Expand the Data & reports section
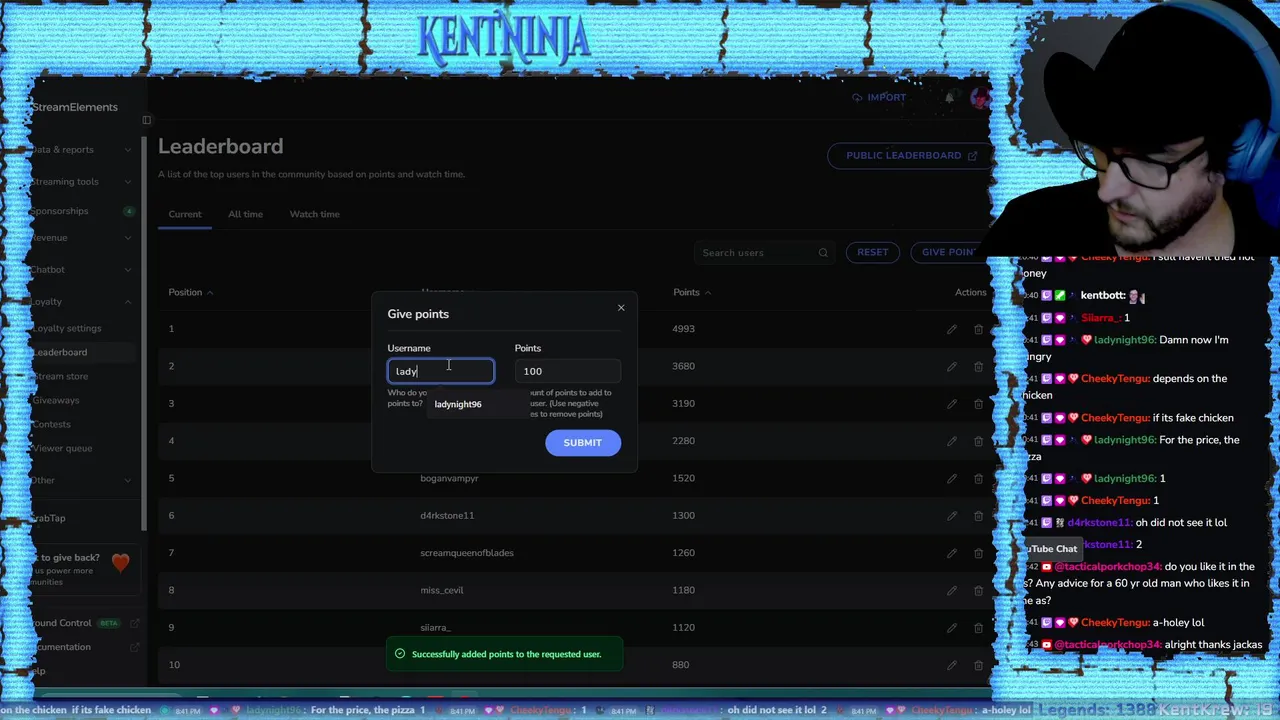Image resolution: width=1280 pixels, height=720 pixels. pos(127,150)
